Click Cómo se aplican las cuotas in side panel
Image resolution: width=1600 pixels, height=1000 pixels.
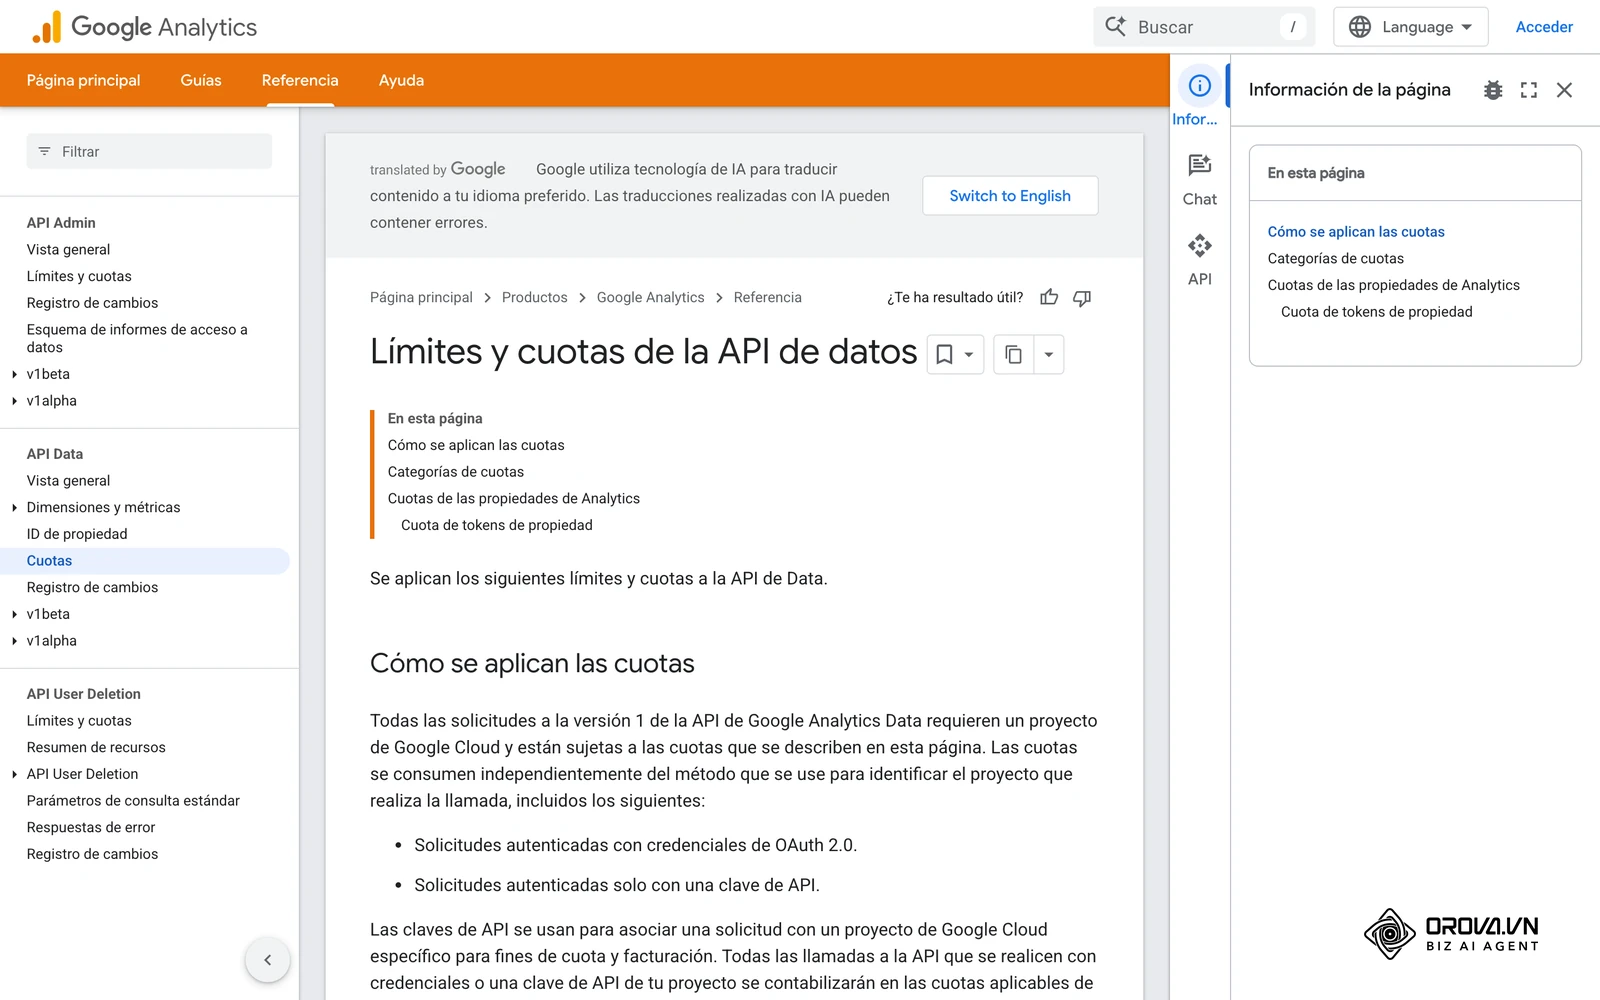(1356, 232)
